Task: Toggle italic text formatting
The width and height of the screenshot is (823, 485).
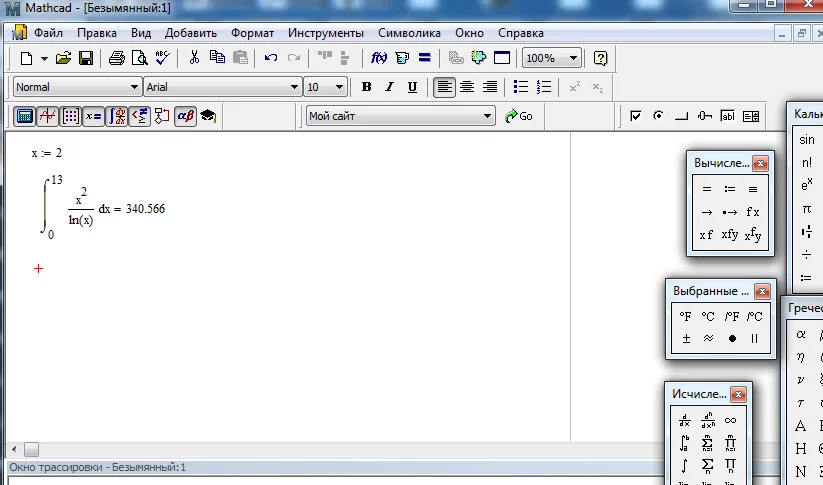Action: click(389, 87)
